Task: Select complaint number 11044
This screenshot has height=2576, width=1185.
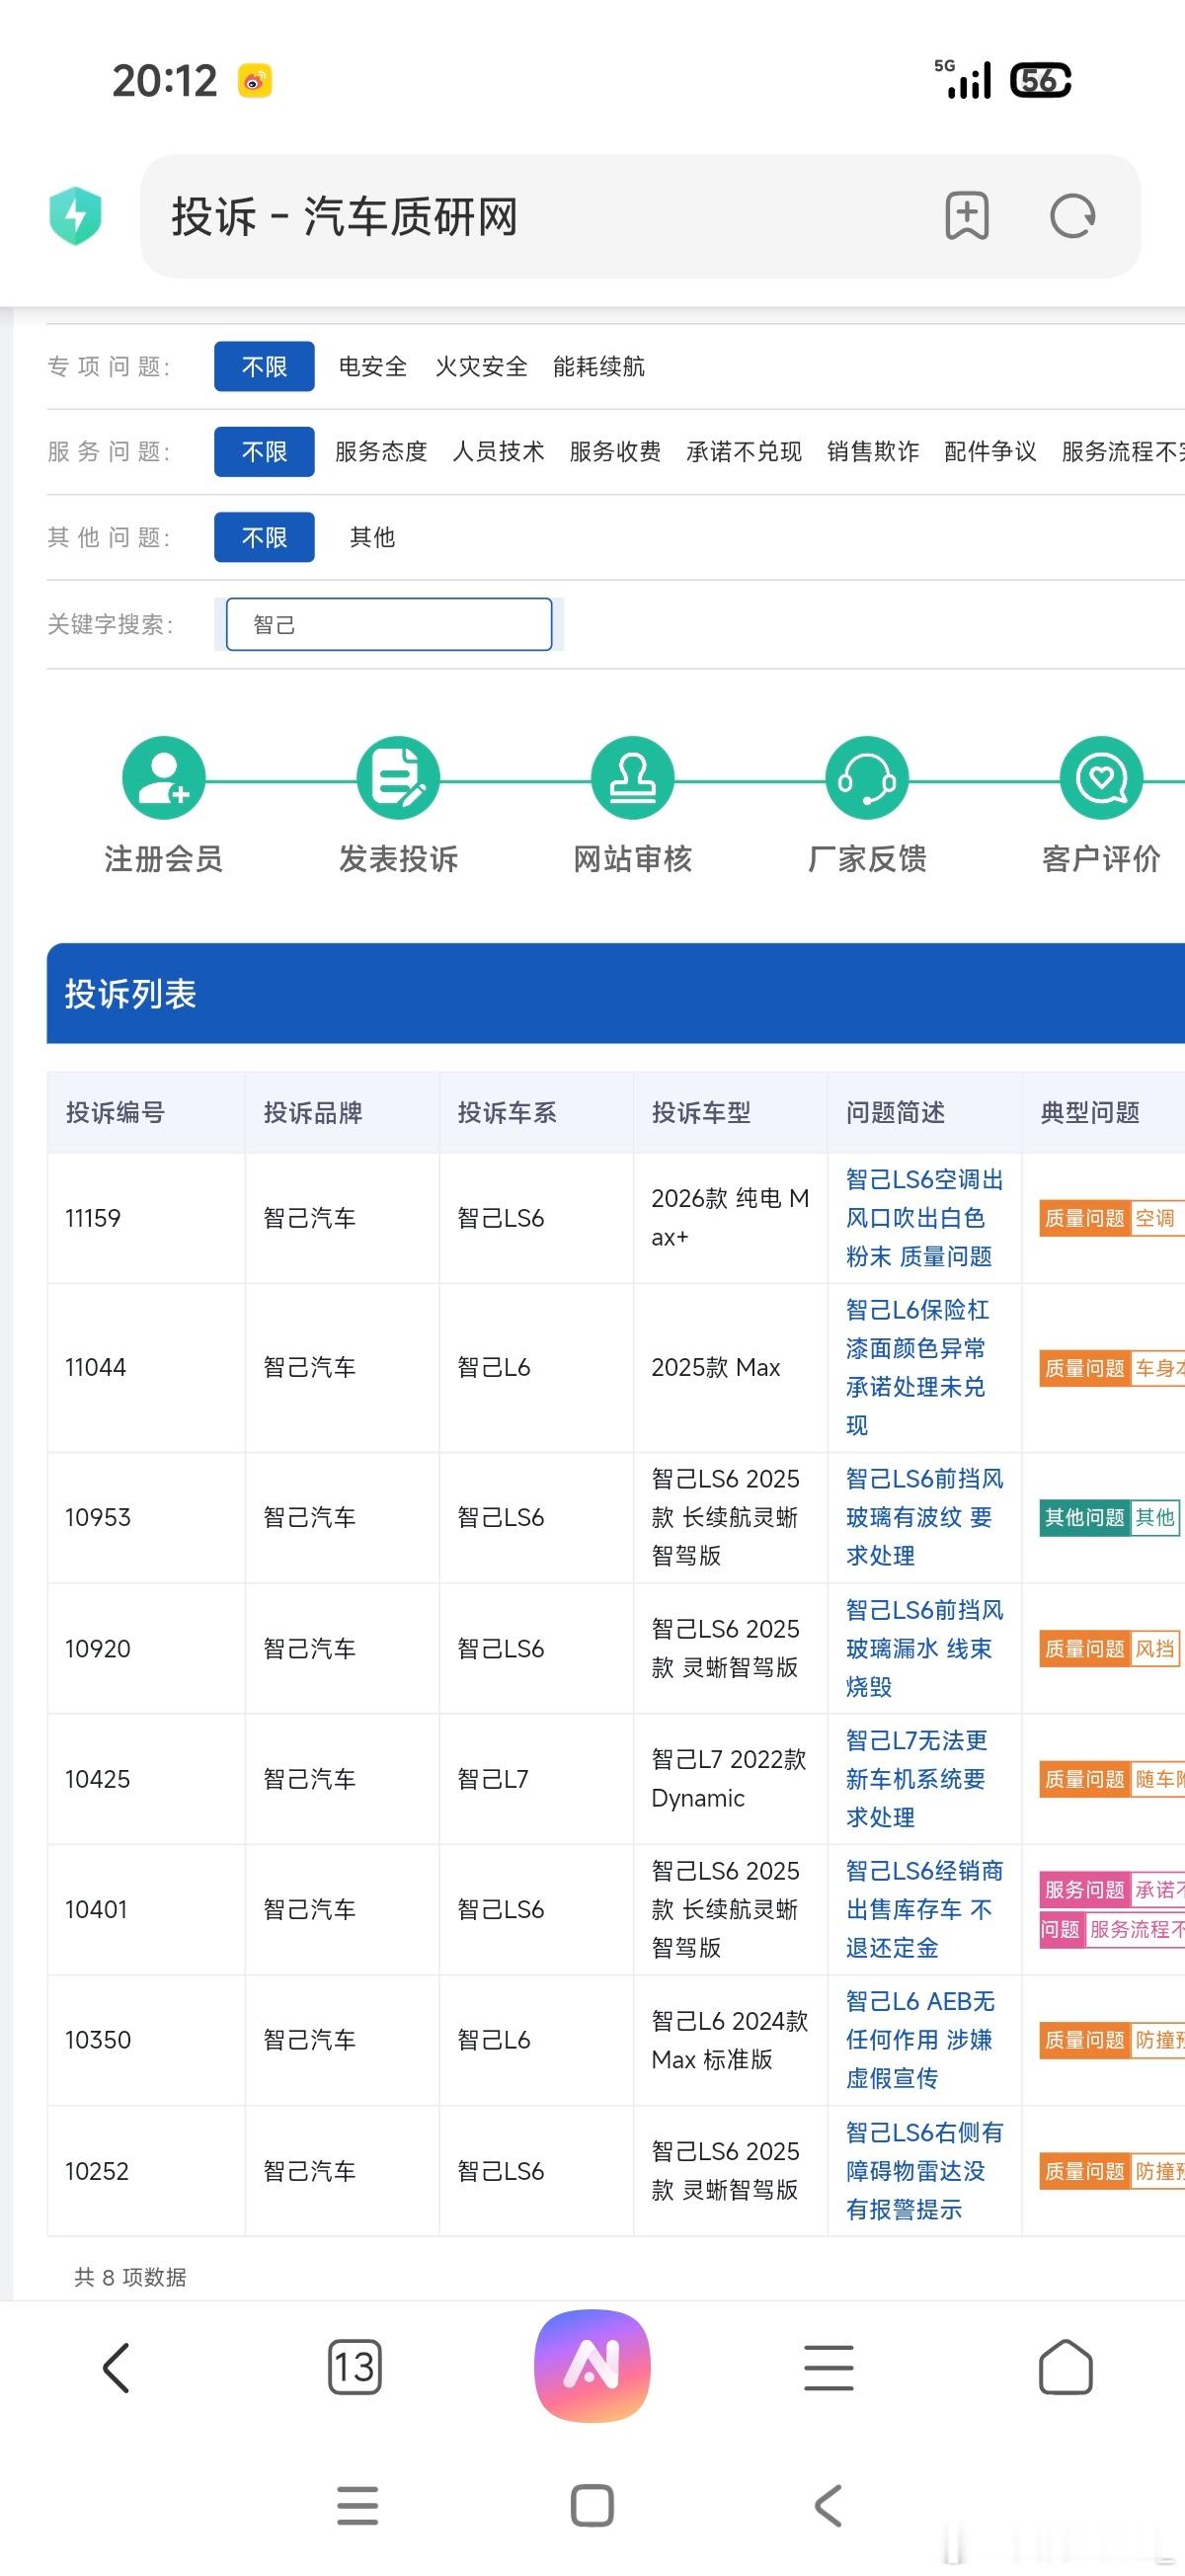Action: point(96,1367)
